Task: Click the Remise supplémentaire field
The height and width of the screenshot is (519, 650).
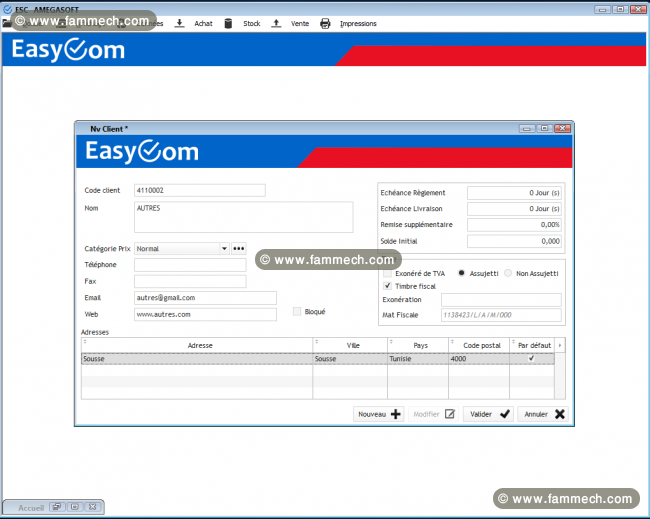Action: [x=514, y=224]
